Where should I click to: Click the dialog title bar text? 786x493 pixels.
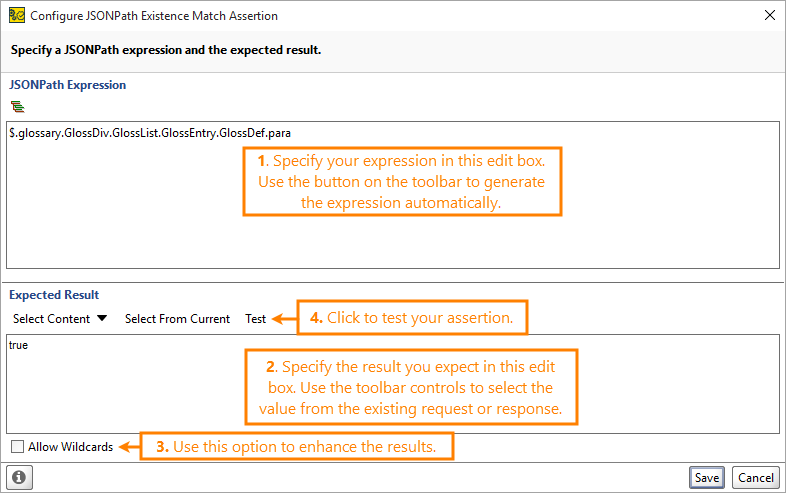(154, 16)
